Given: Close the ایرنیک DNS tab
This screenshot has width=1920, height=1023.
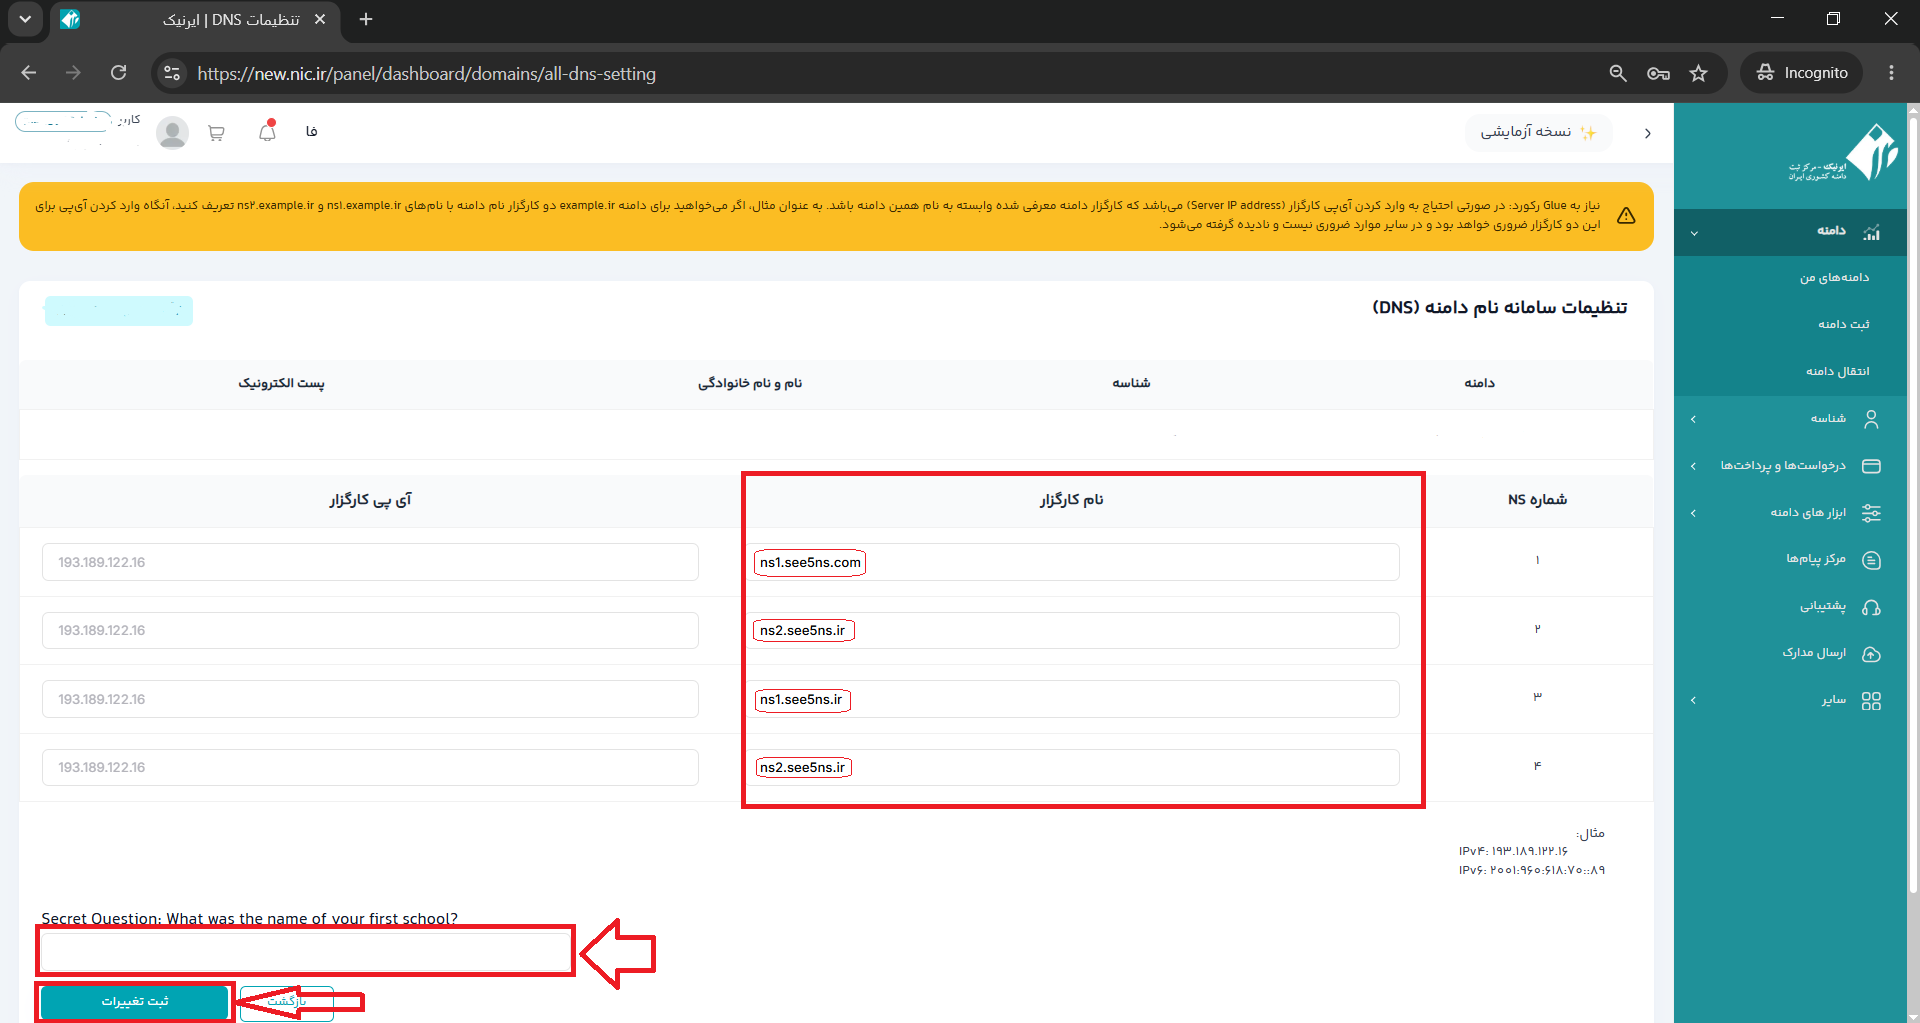Looking at the screenshot, I should coord(320,19).
